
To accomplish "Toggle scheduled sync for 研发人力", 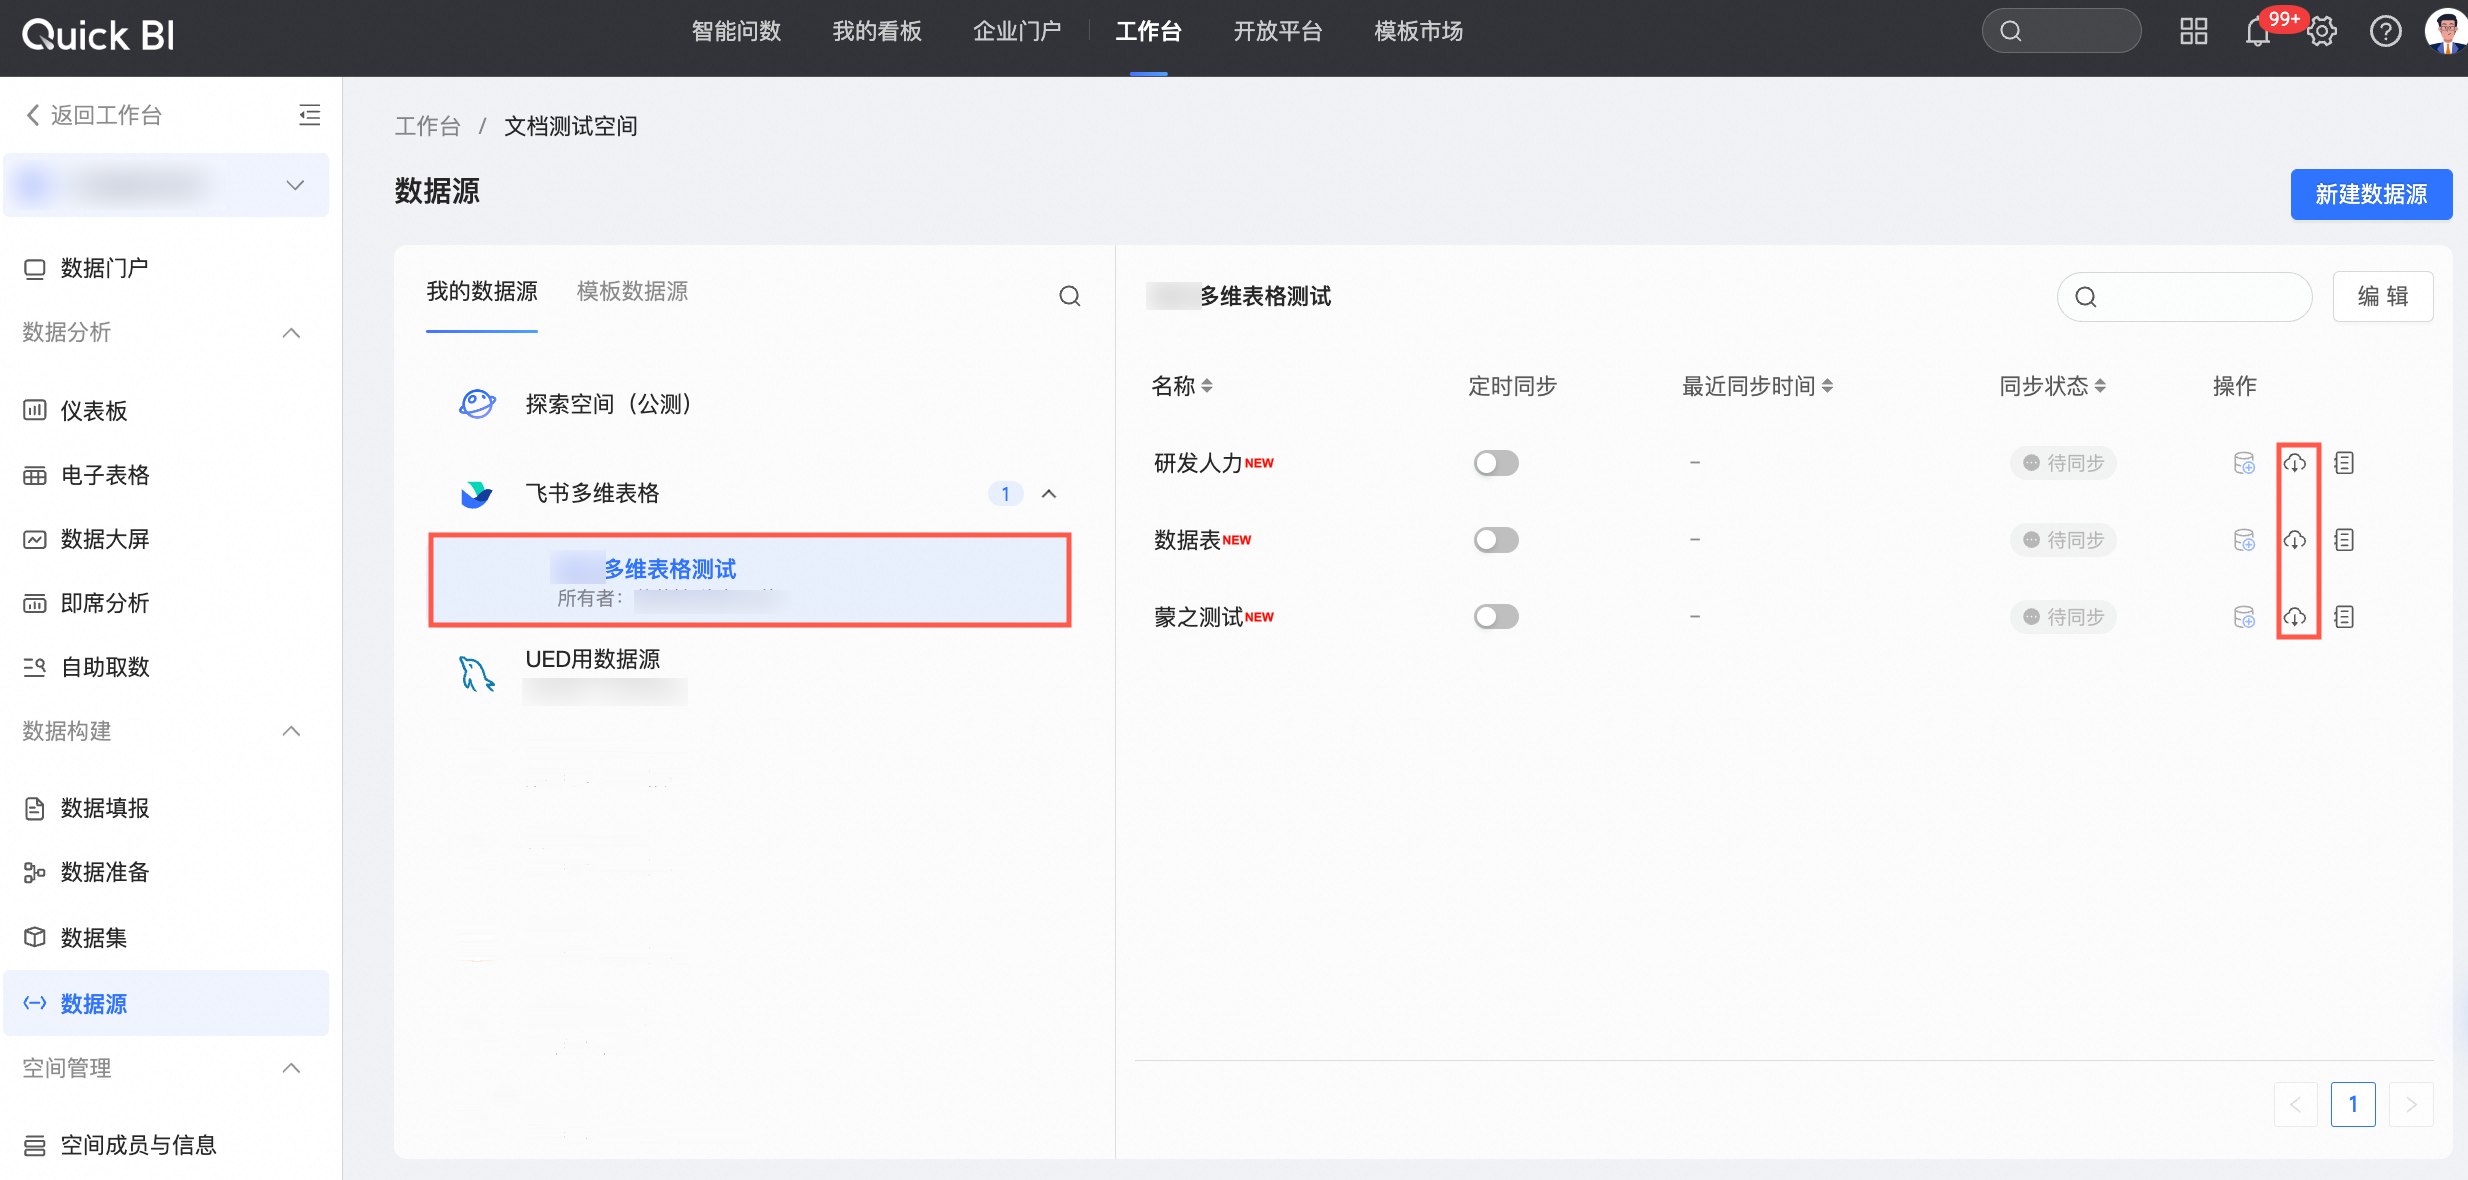I will pyautogui.click(x=1496, y=463).
